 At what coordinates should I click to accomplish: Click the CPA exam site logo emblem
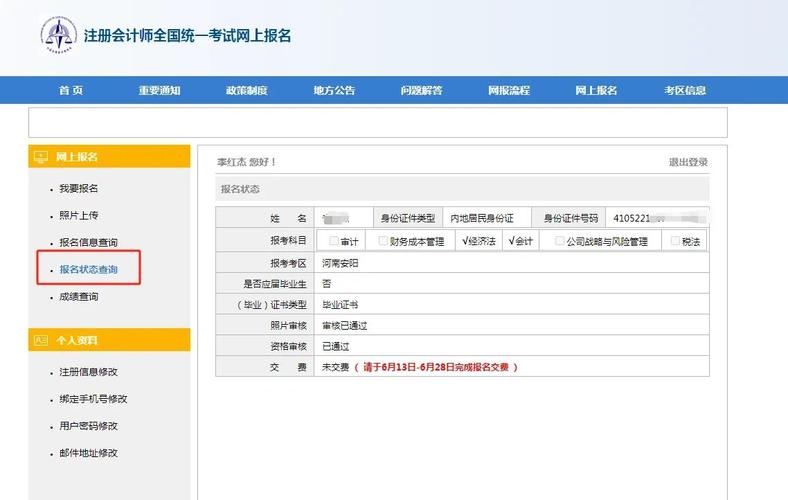(x=59, y=35)
